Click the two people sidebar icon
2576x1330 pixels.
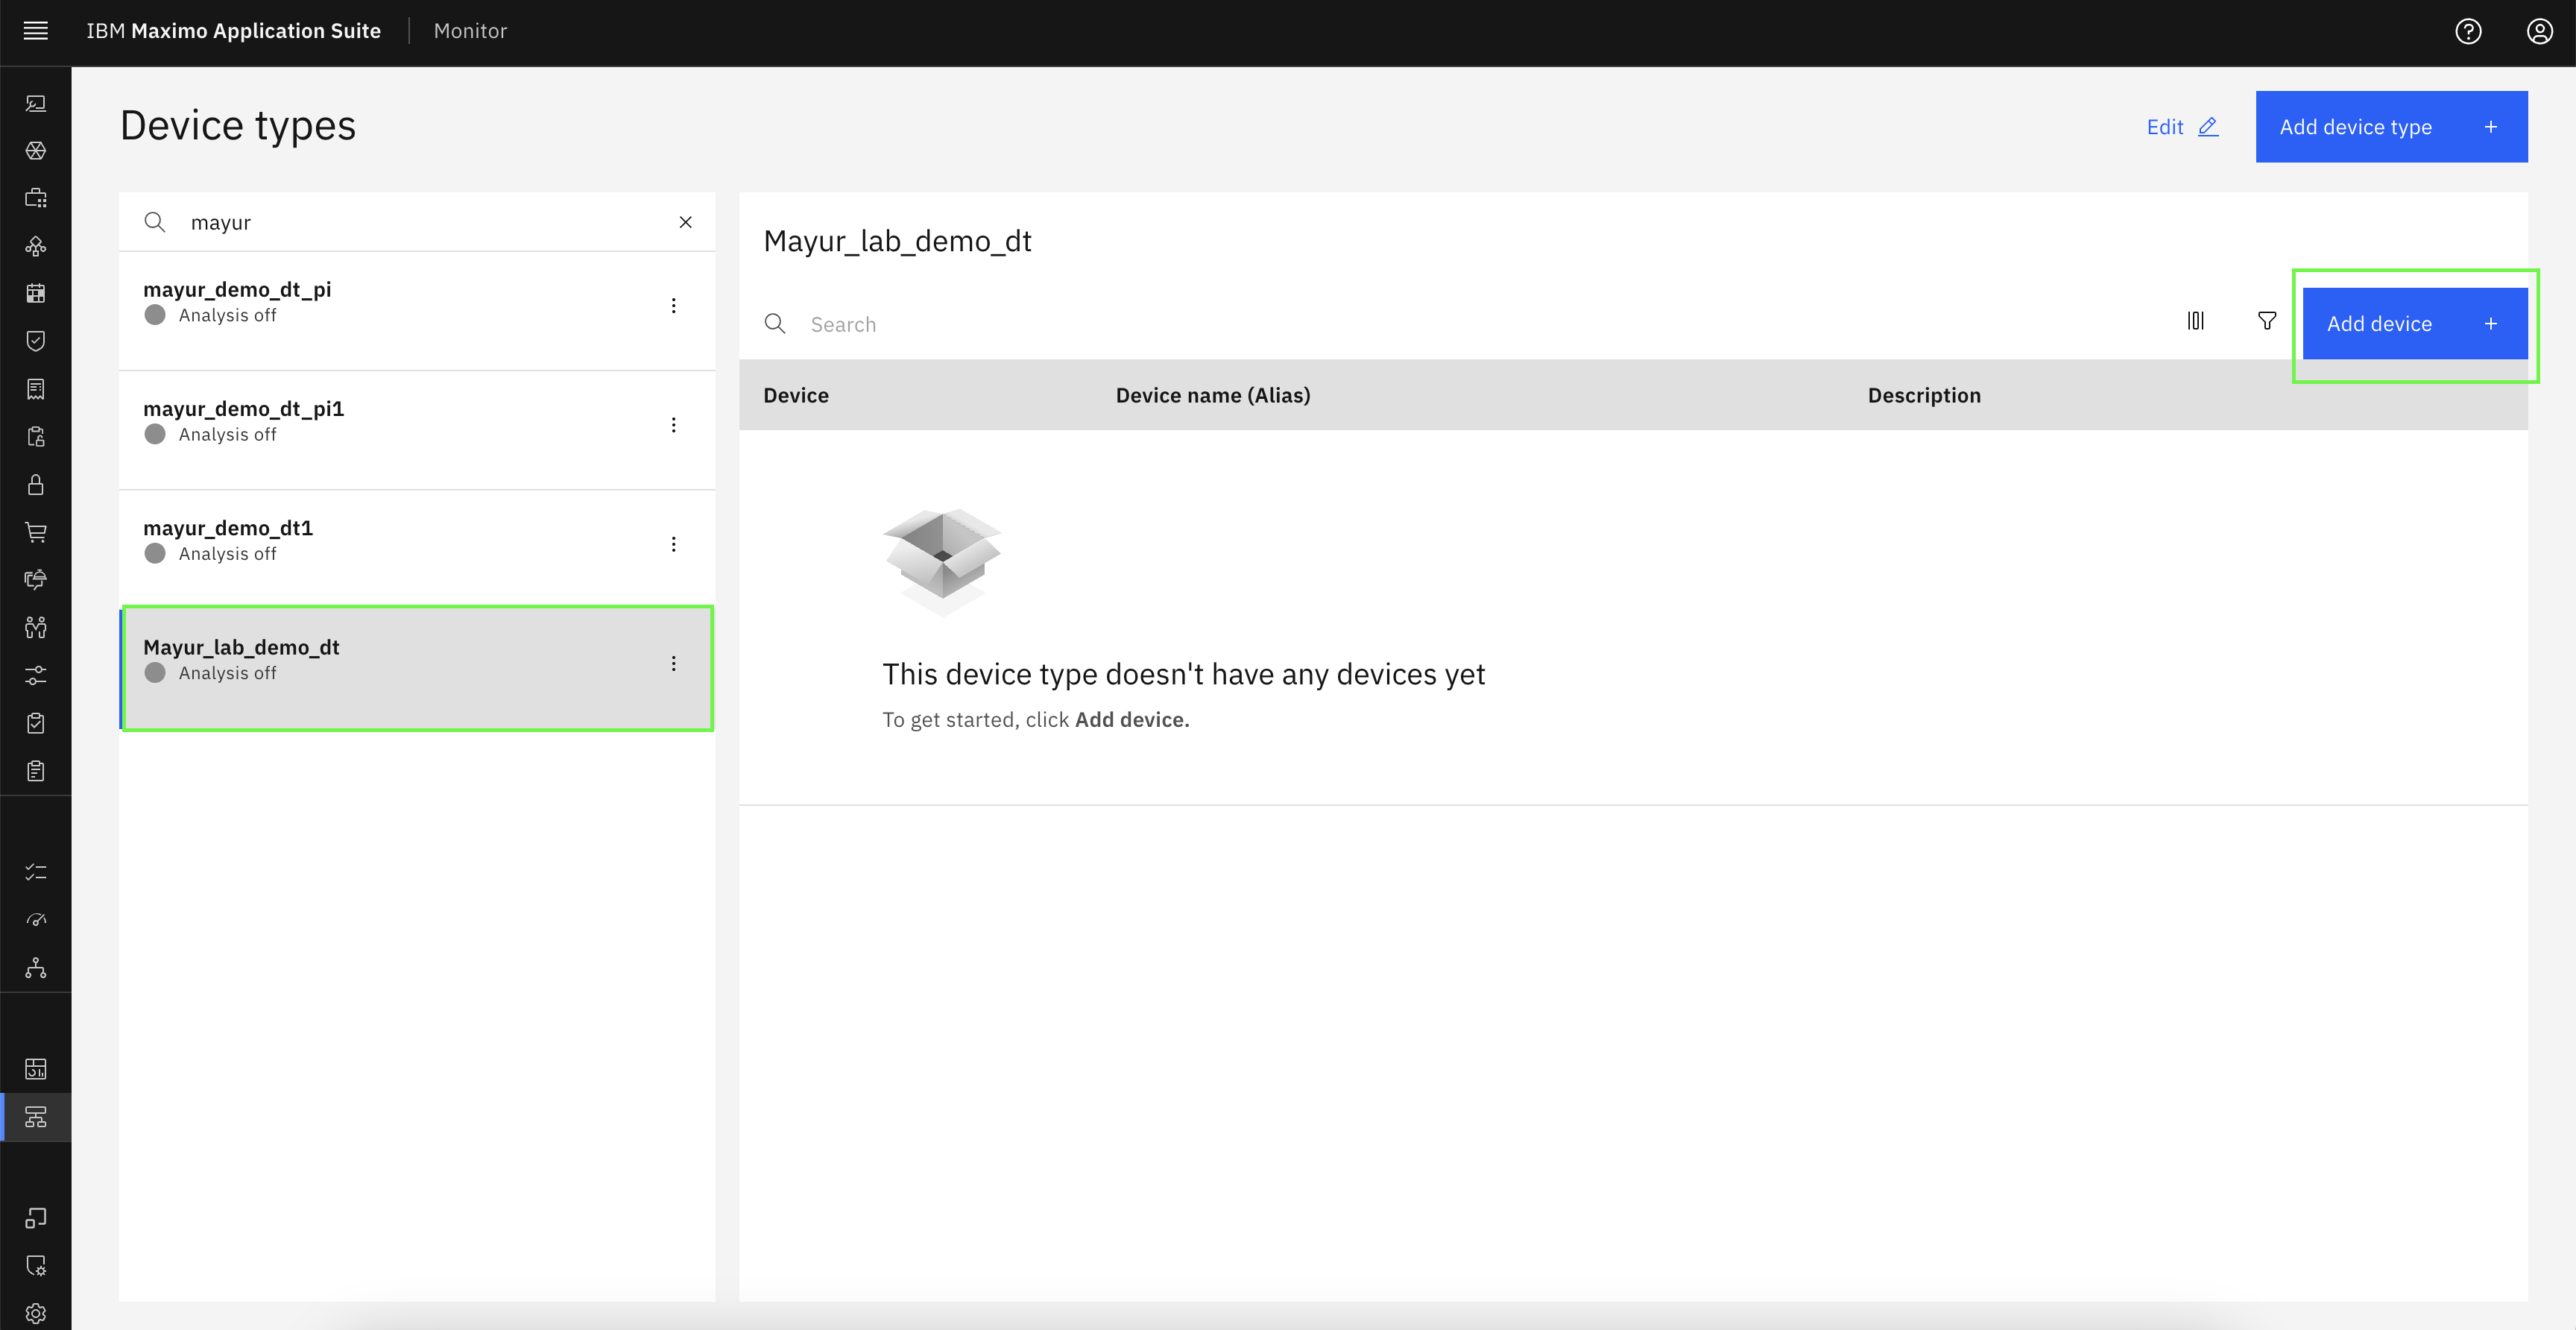point(36,627)
